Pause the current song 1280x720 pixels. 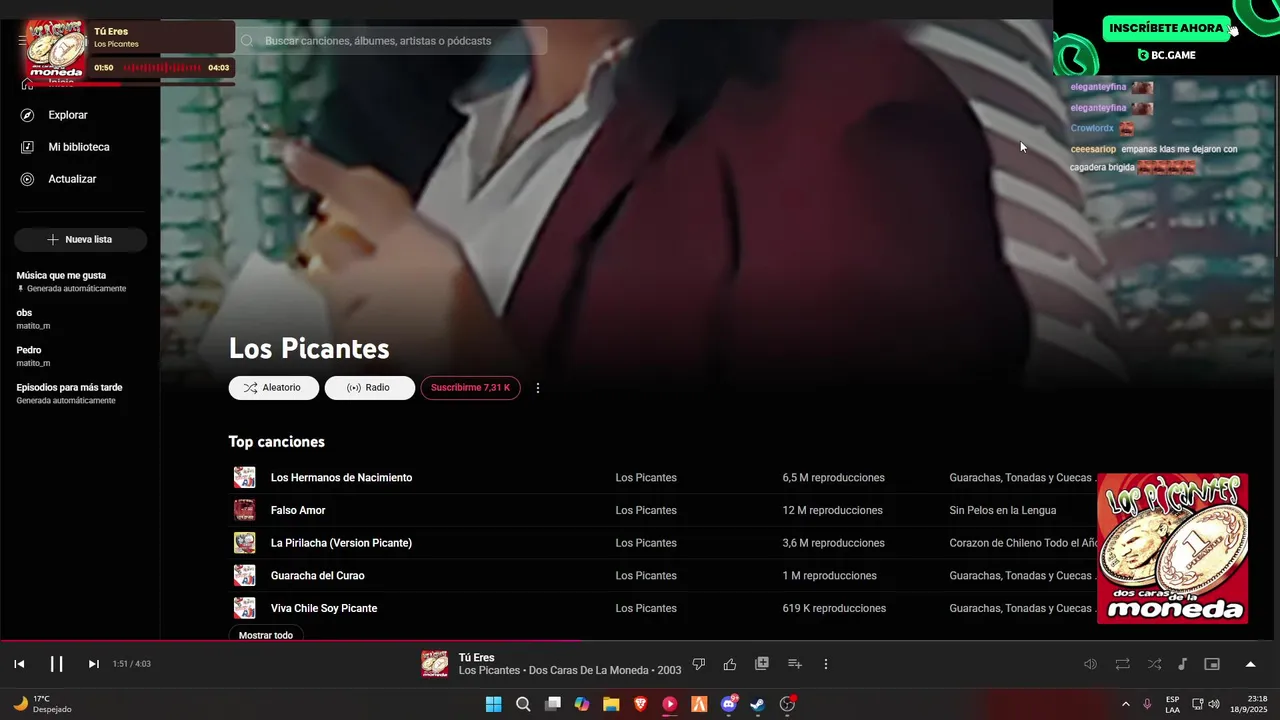click(x=57, y=664)
